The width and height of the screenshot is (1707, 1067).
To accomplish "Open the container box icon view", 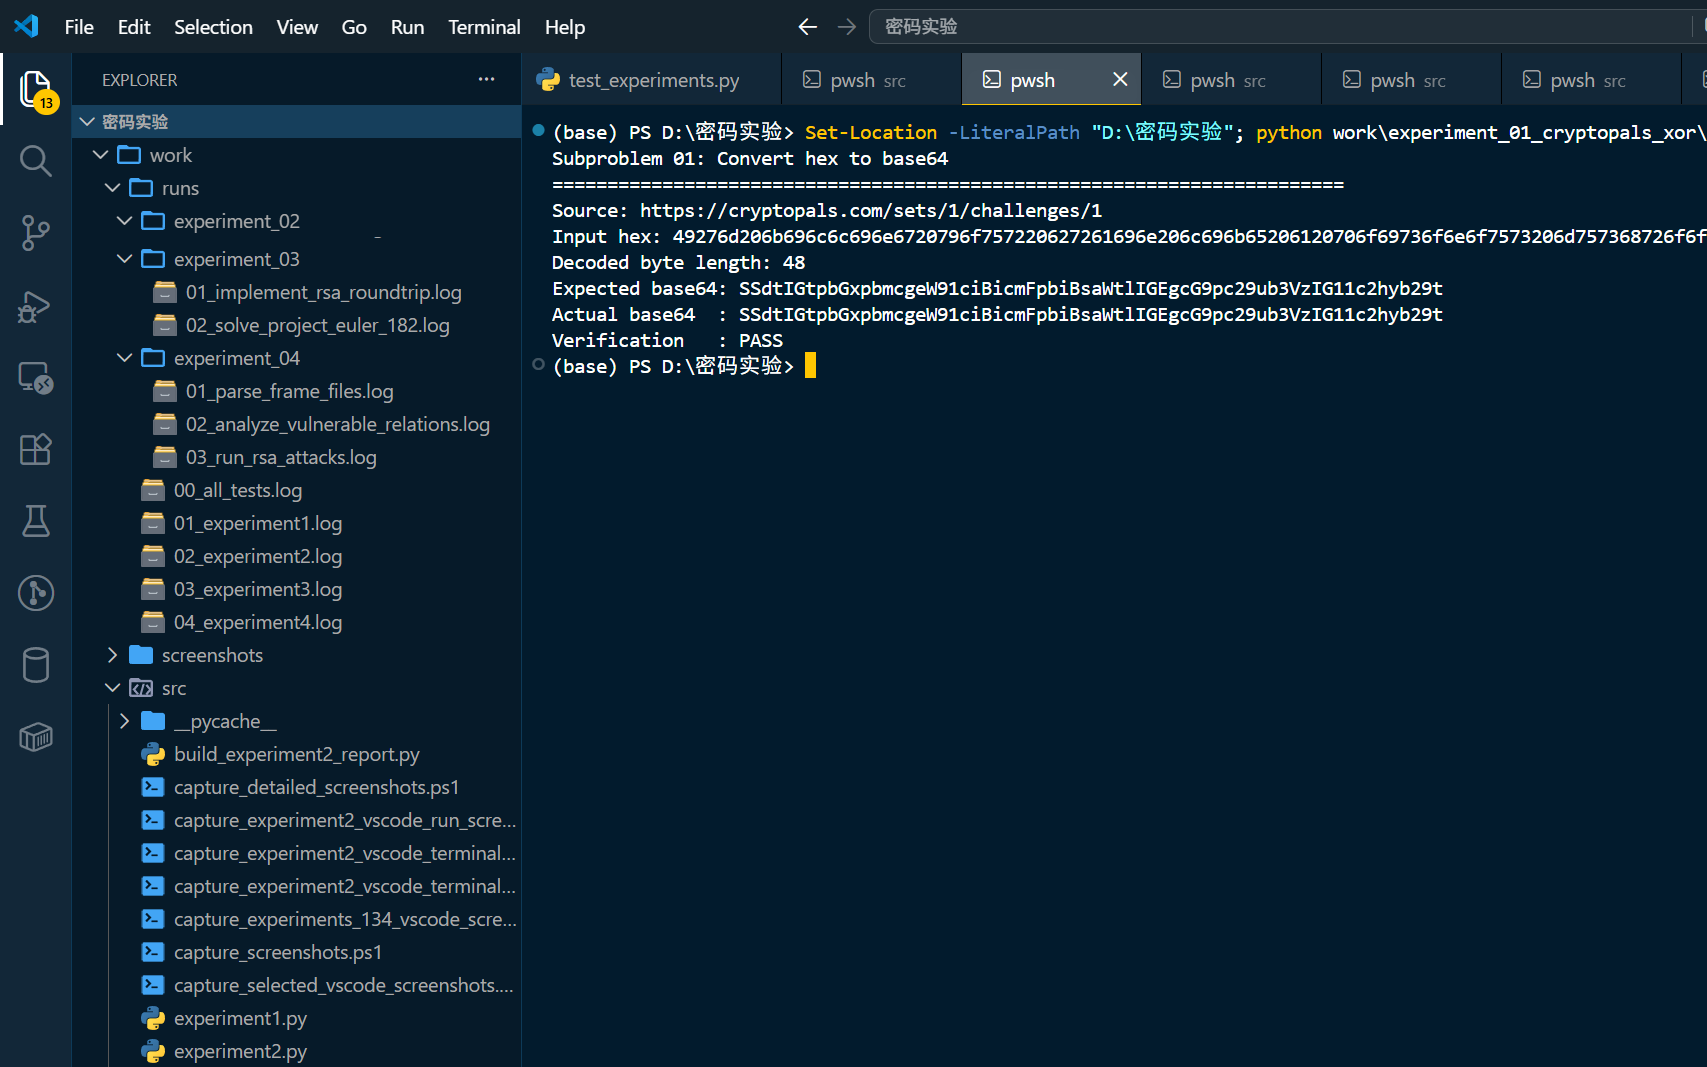I will (36, 737).
